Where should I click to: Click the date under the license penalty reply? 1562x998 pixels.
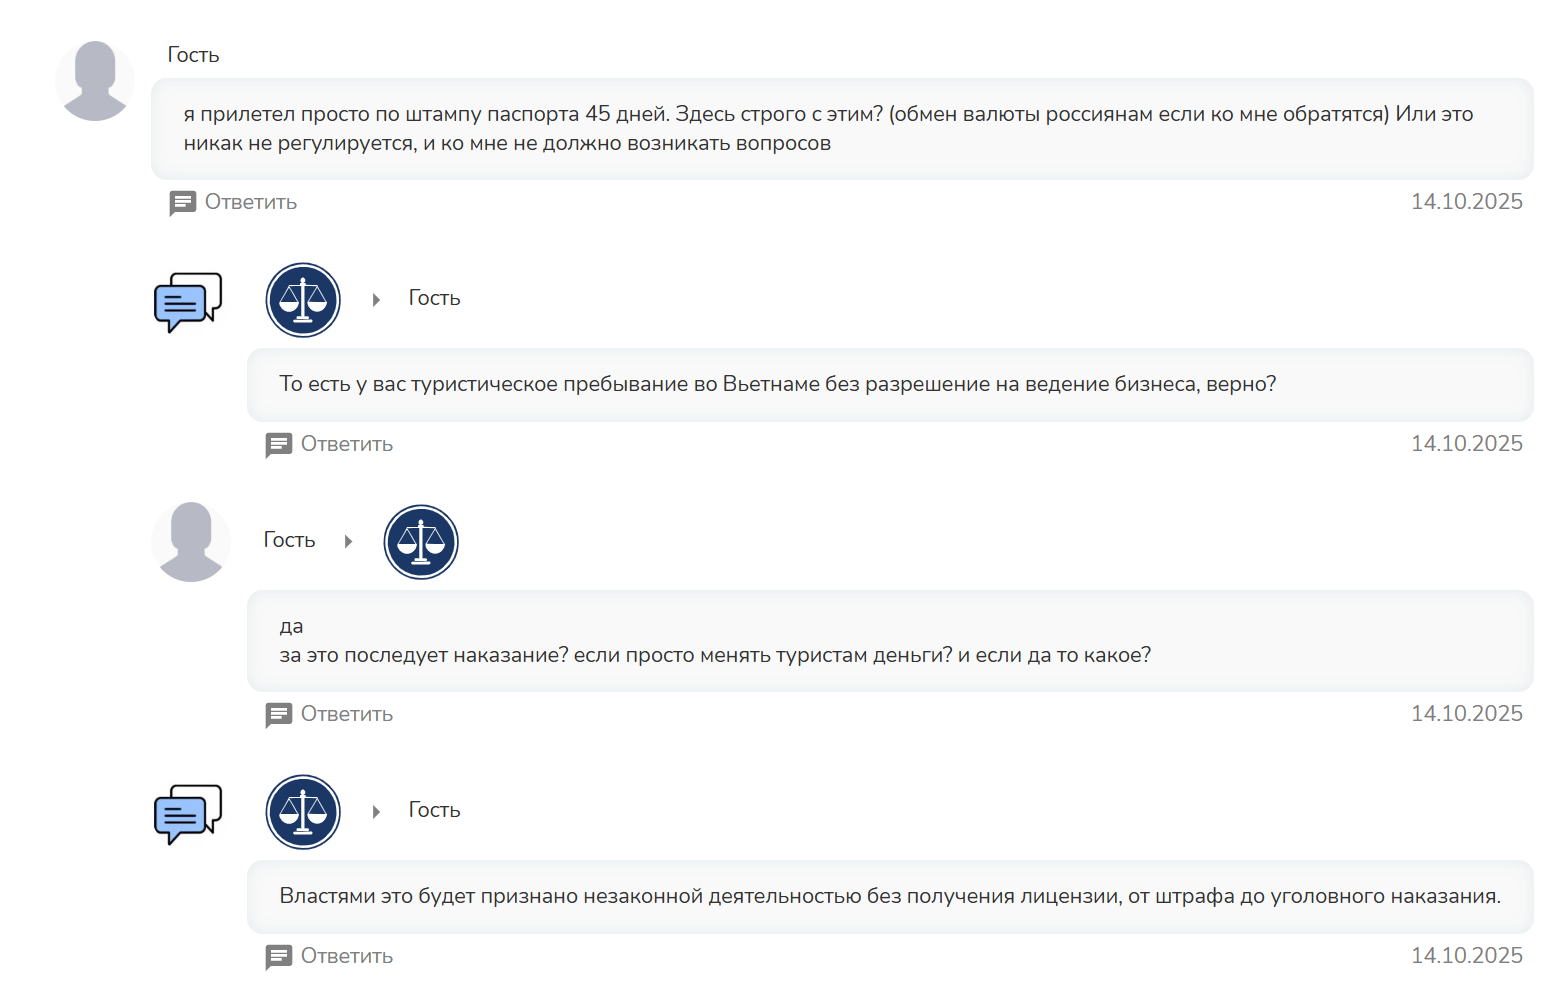[1466, 956]
